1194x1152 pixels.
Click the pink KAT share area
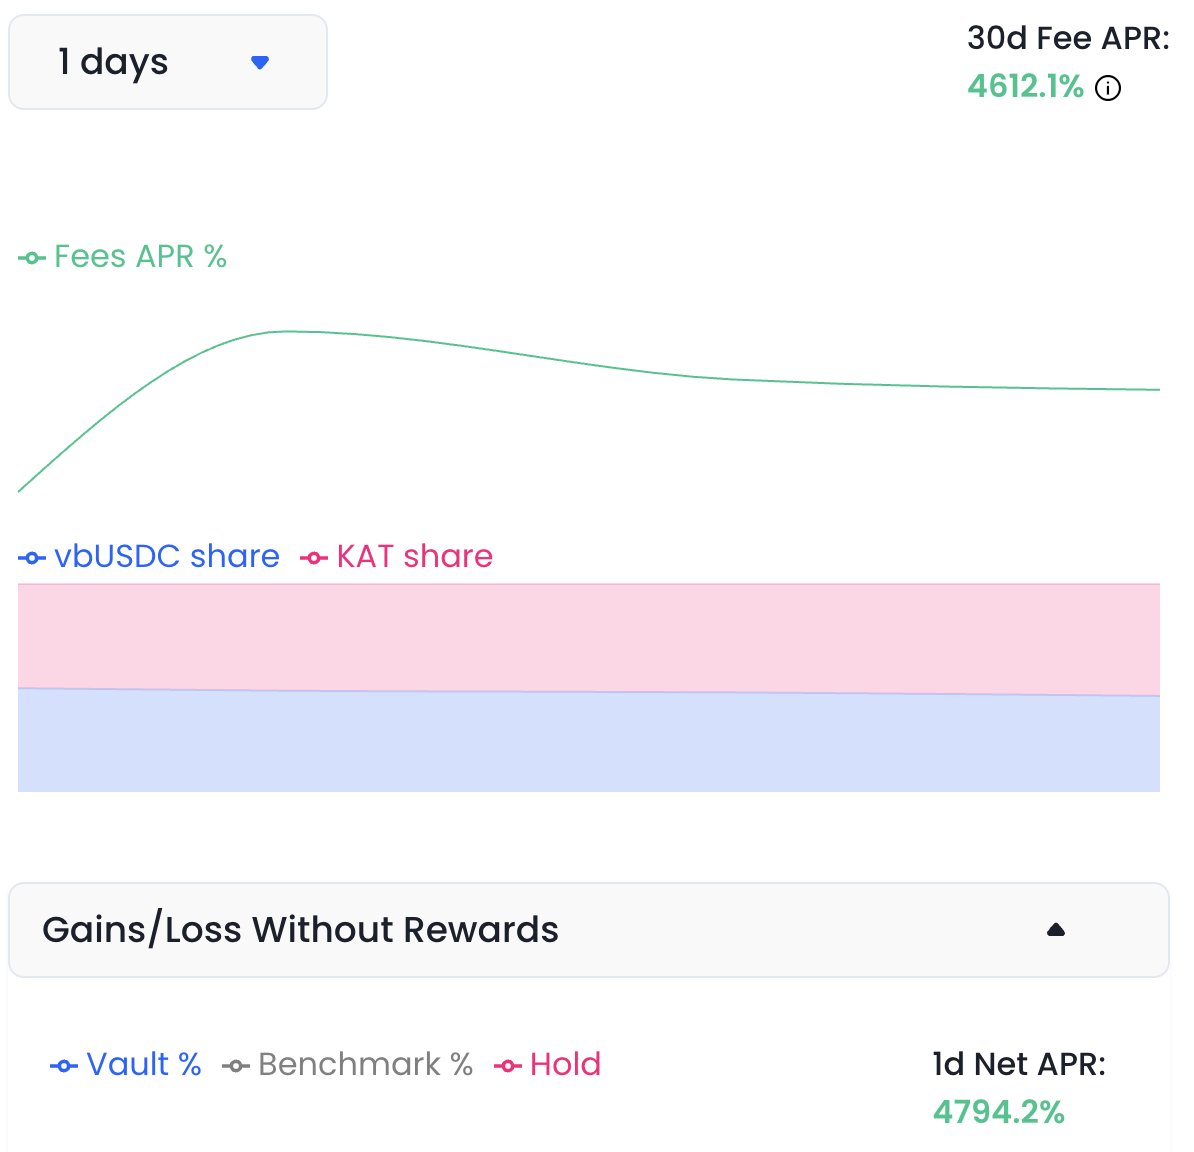[589, 637]
